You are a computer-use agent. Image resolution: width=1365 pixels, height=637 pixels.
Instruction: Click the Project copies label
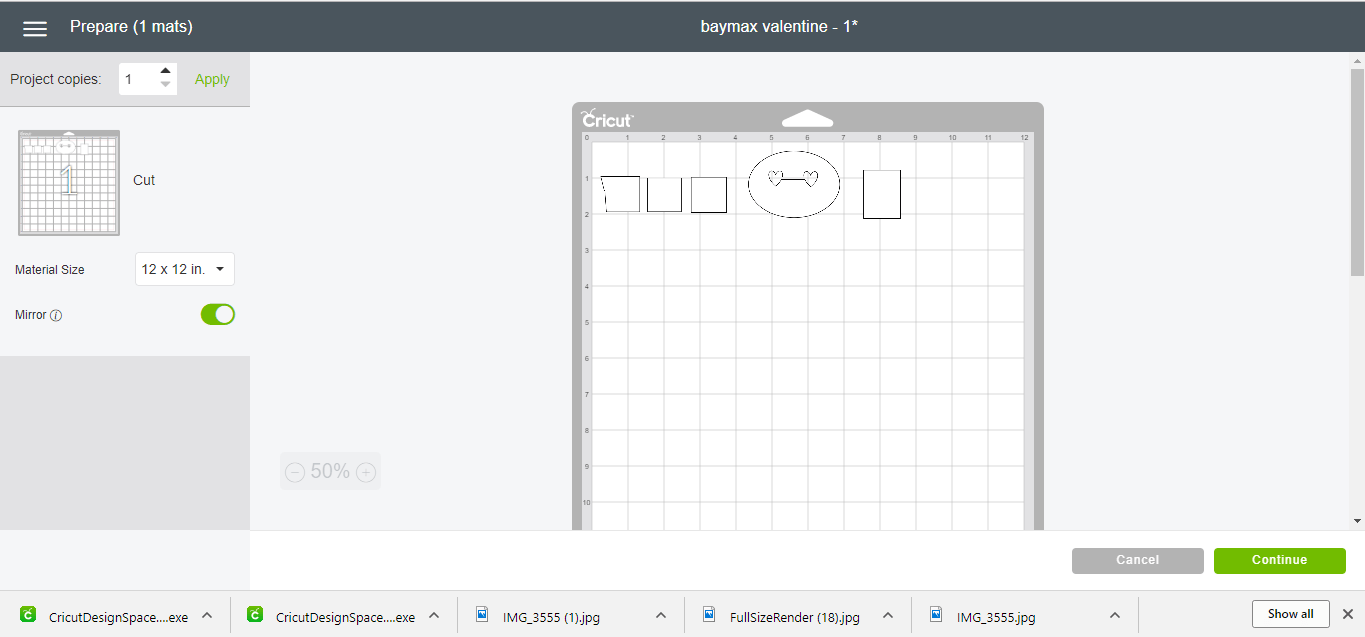(56, 79)
